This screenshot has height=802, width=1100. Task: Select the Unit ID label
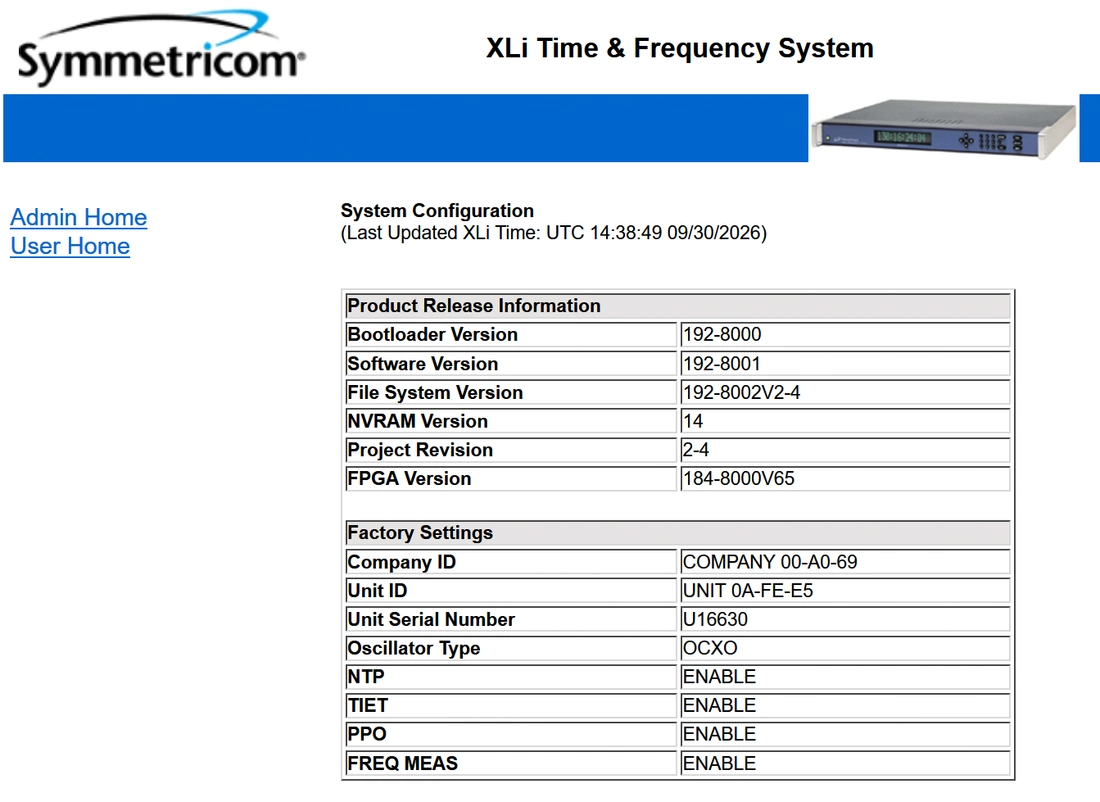(377, 591)
